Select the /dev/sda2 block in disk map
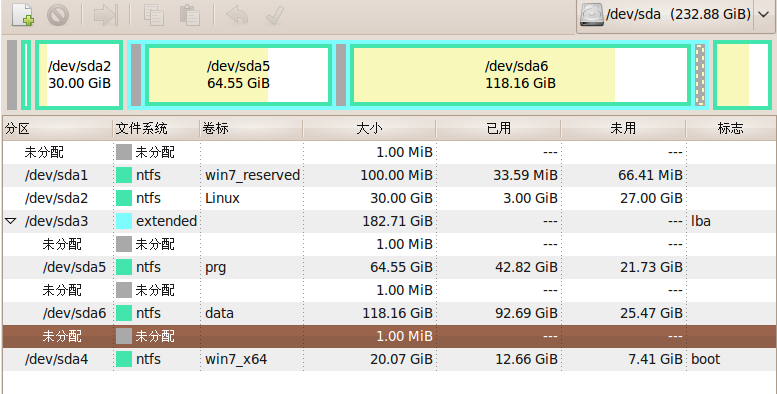The height and width of the screenshot is (394, 777). [x=79, y=75]
